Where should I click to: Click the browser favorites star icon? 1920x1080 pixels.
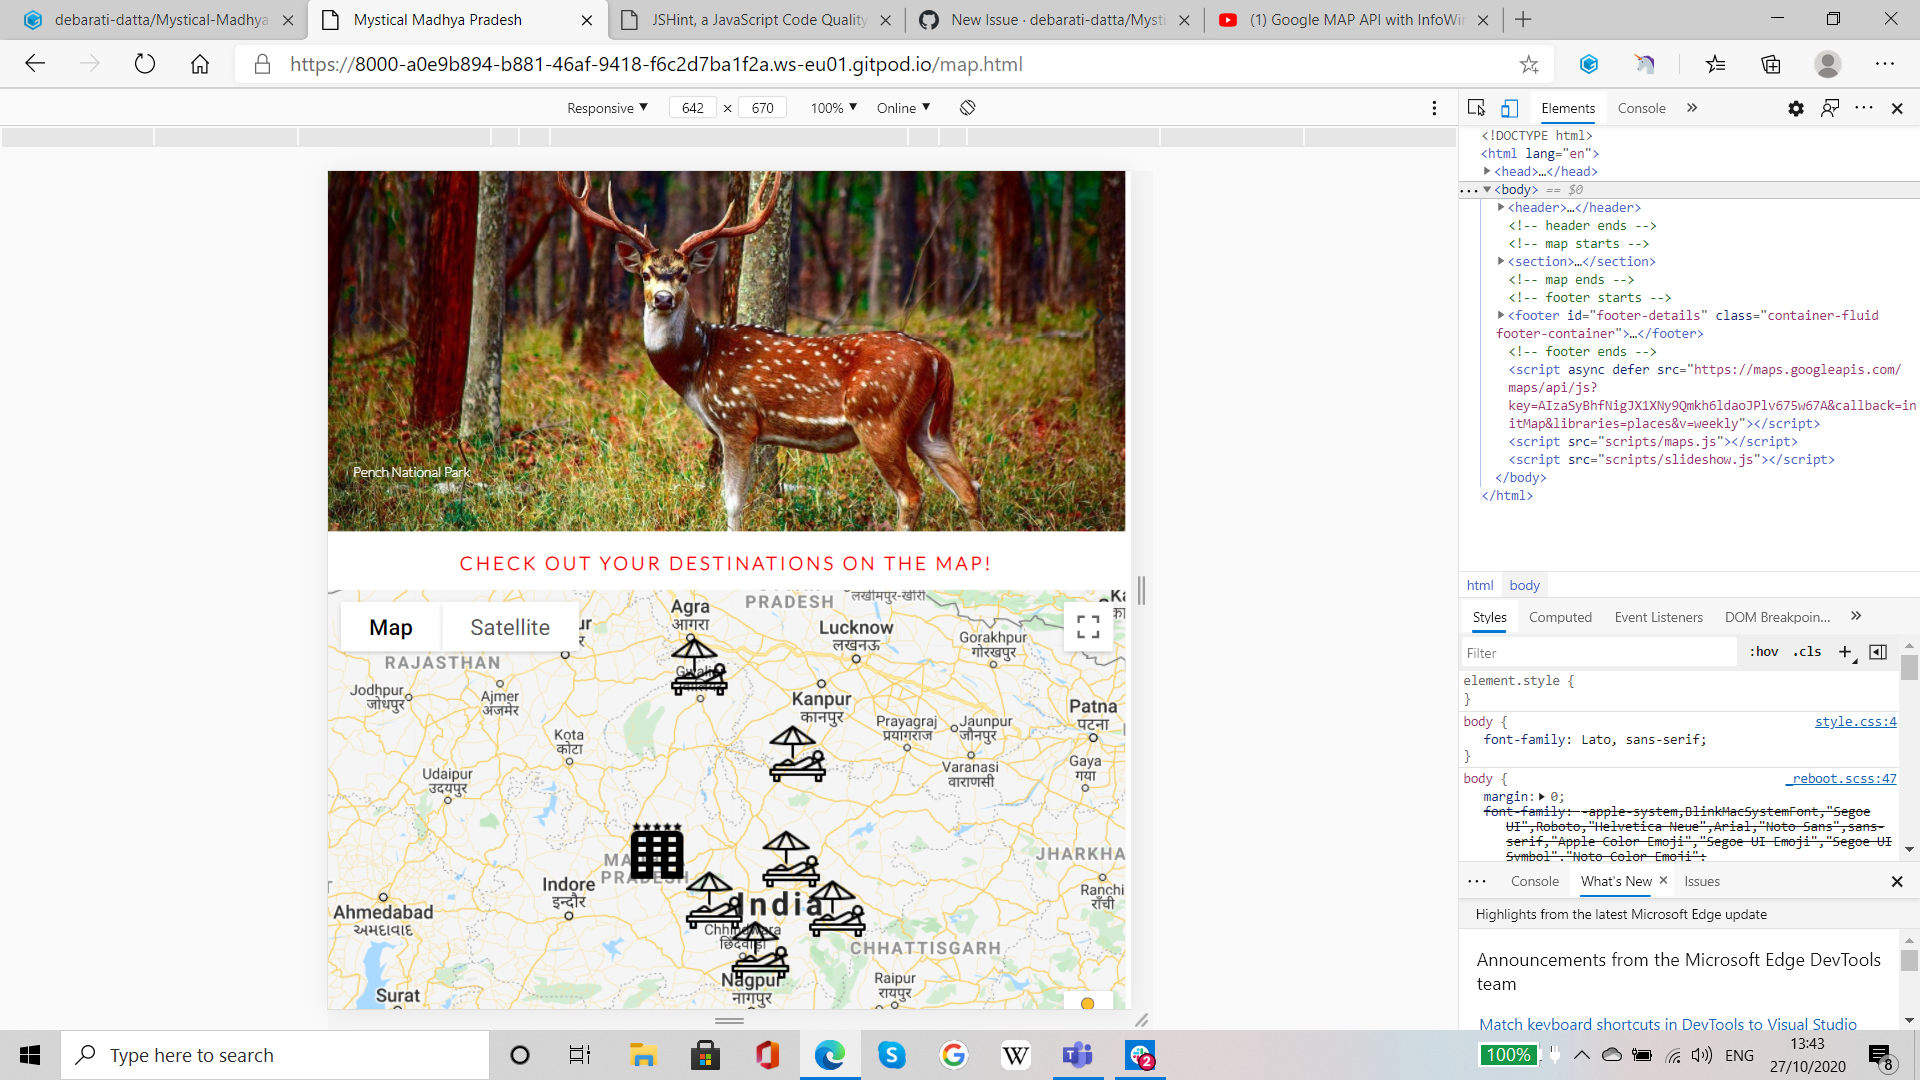point(1529,64)
